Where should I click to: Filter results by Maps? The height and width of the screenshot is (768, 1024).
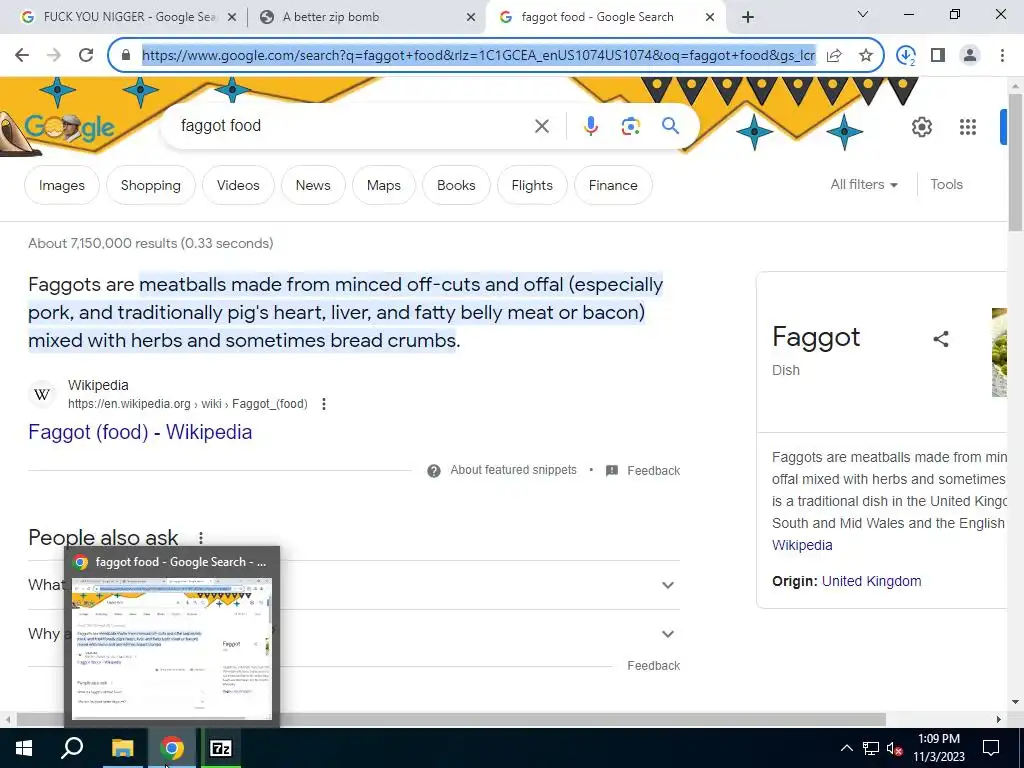pyautogui.click(x=383, y=185)
